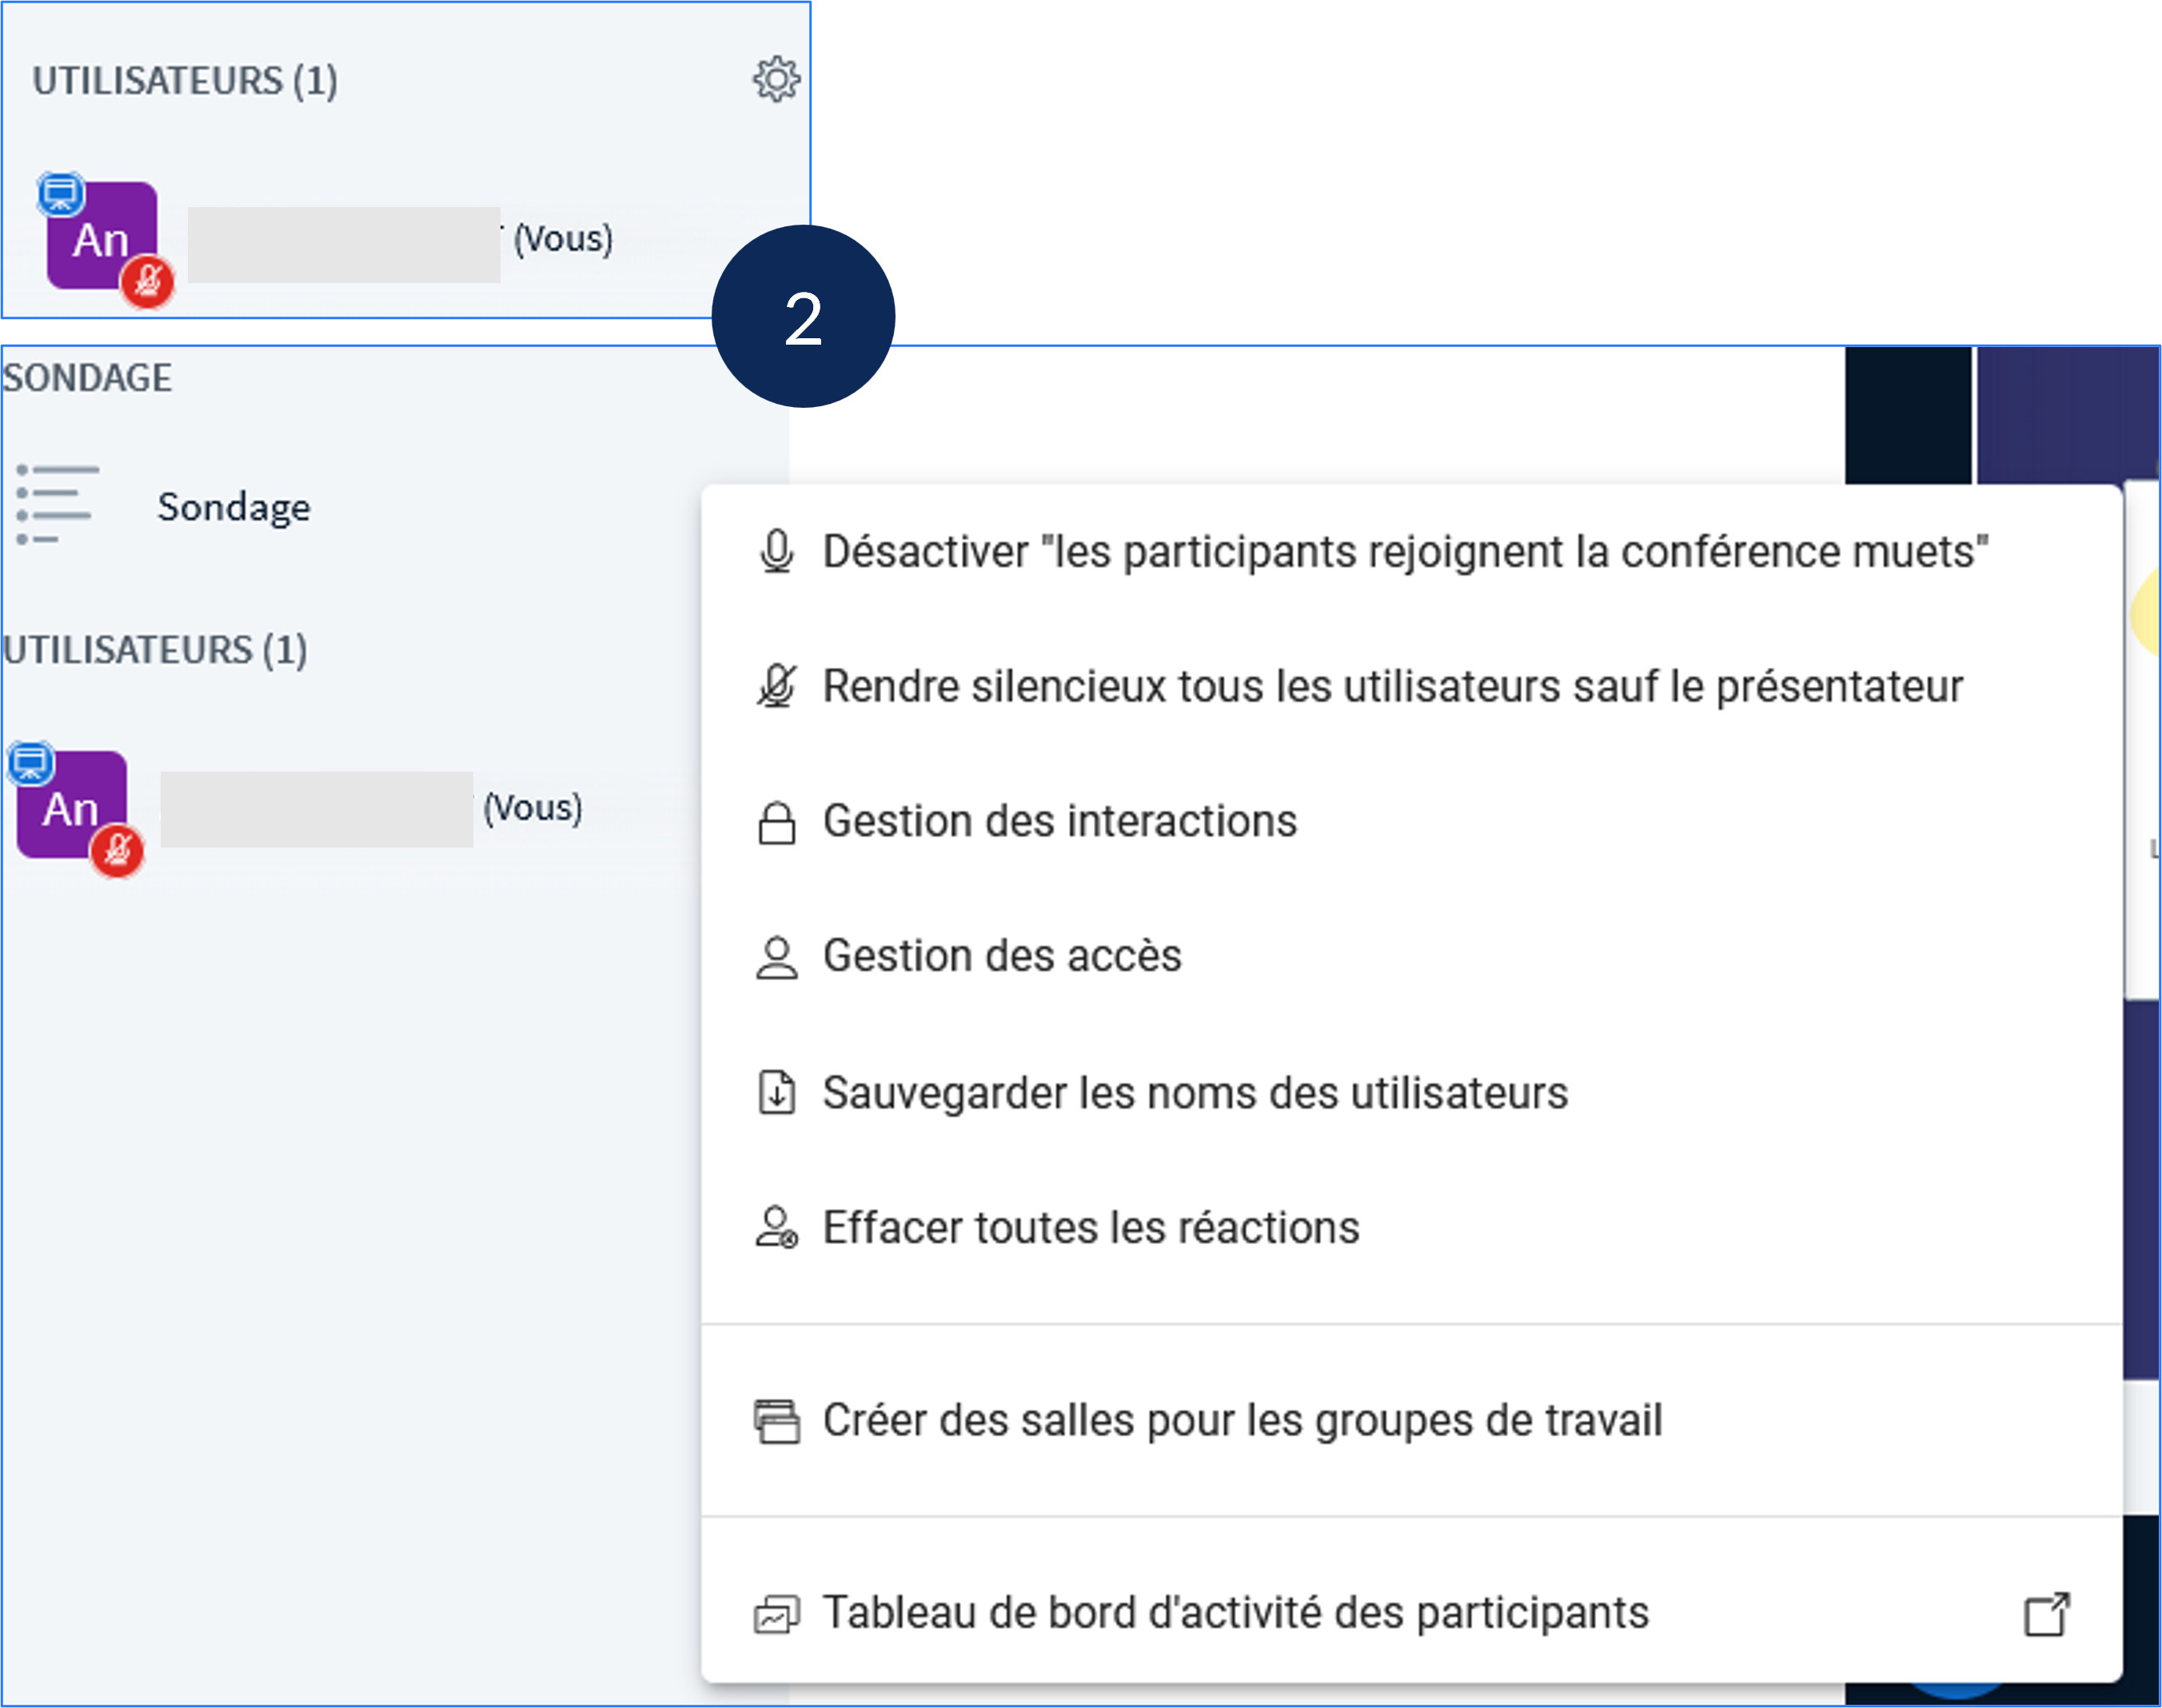The height and width of the screenshot is (1708, 2162).
Task: Open Gestion des interactions
Action: [x=1059, y=822]
